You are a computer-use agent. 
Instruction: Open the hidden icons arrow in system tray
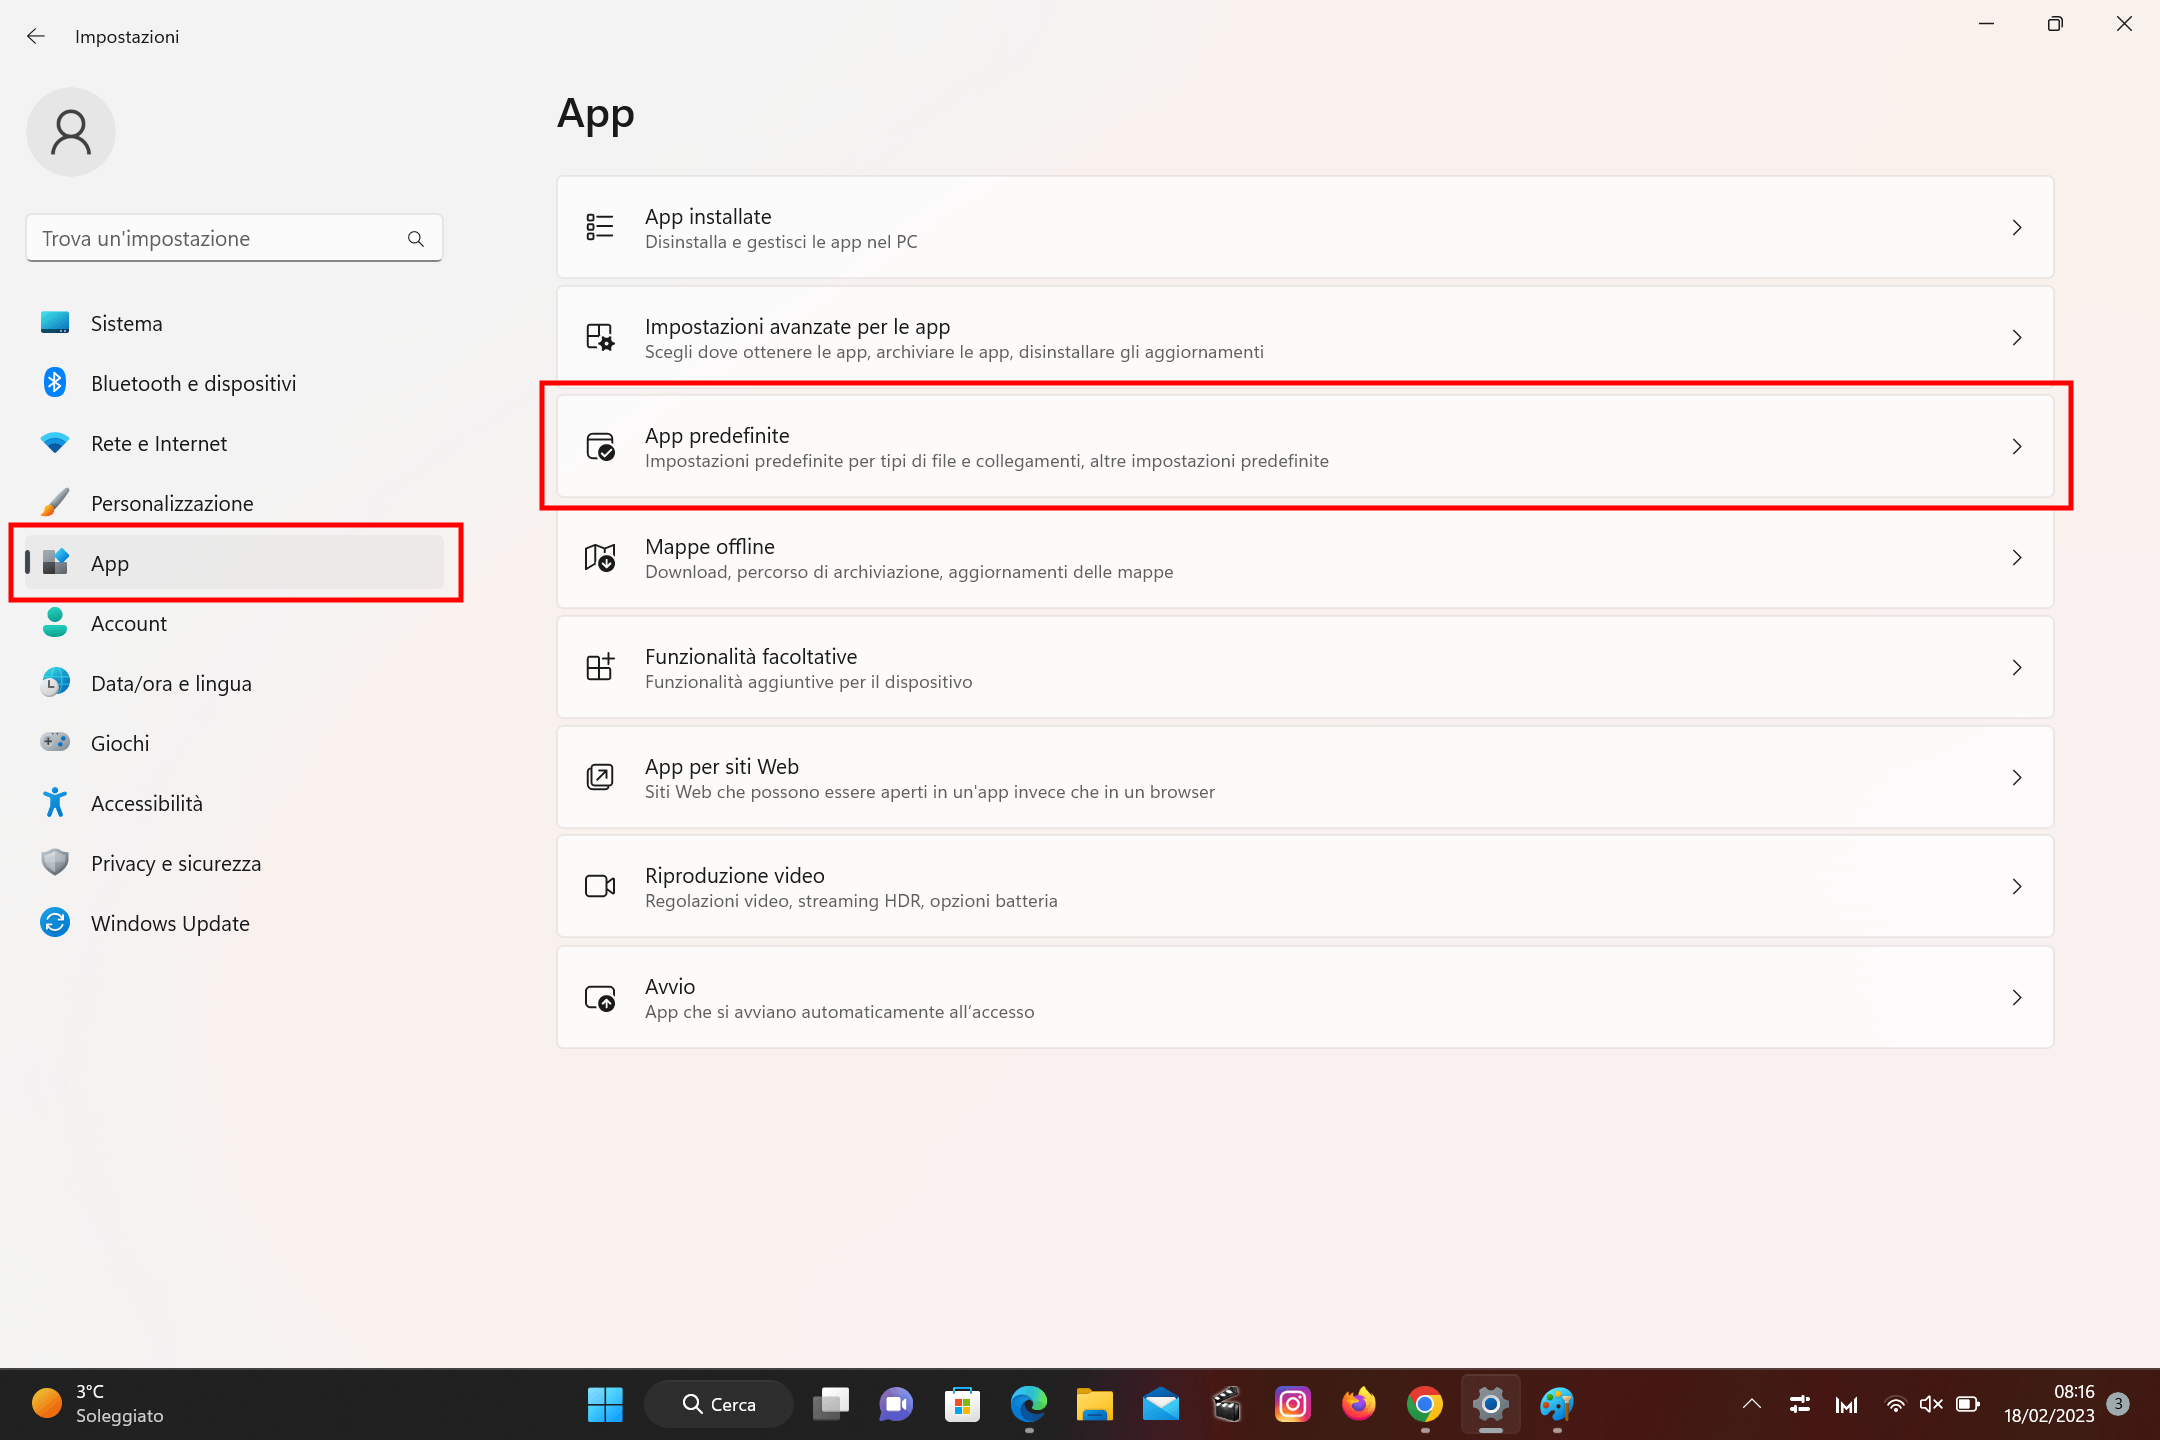[x=1751, y=1404]
